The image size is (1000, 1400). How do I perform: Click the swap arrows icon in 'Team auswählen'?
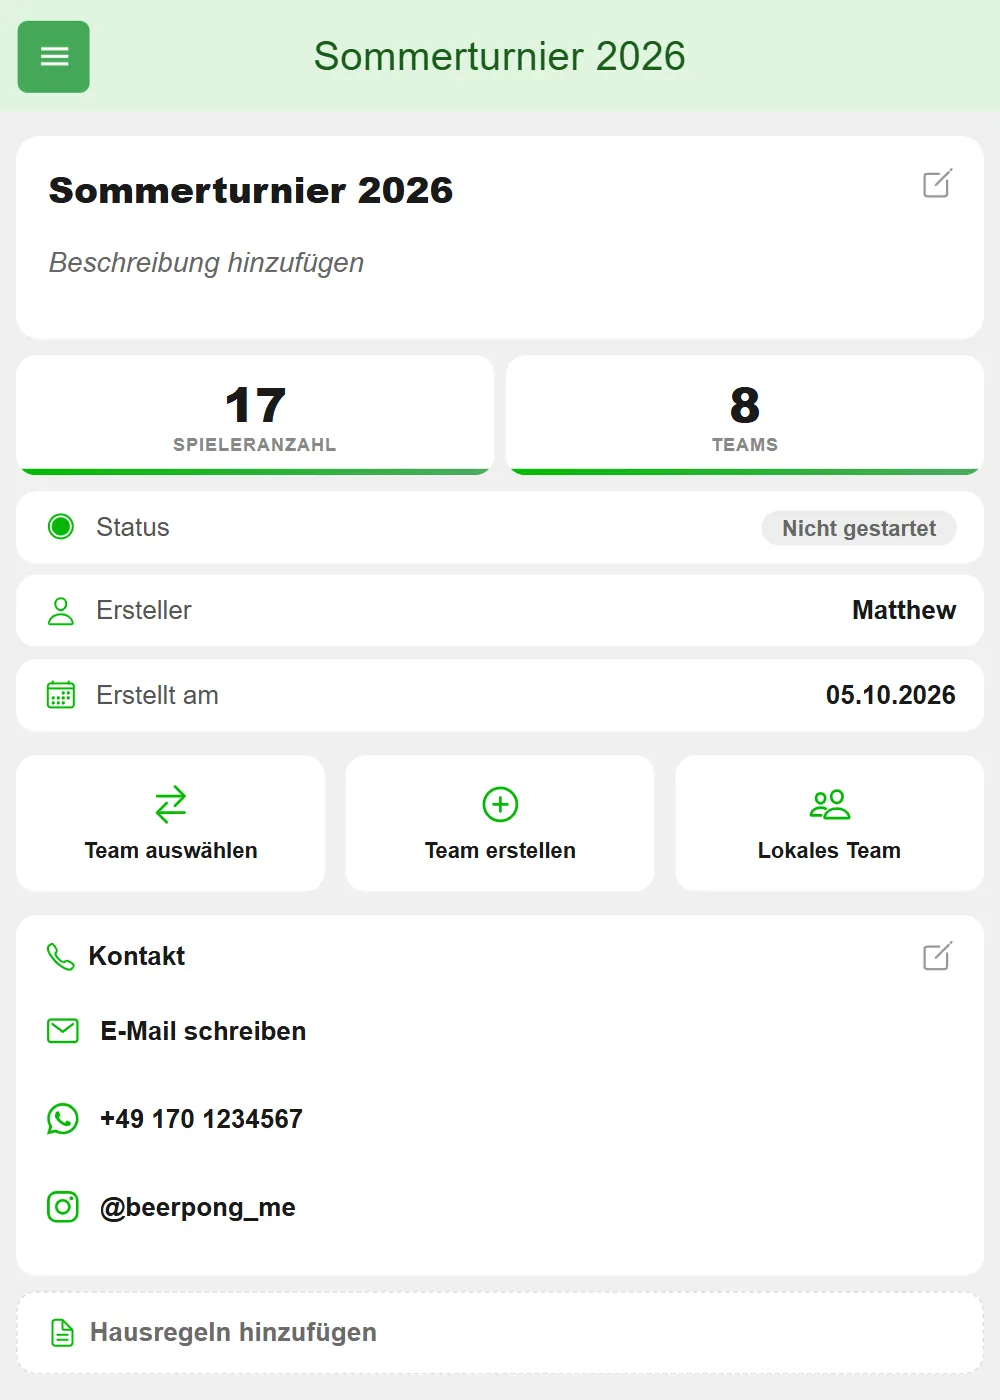coord(171,804)
